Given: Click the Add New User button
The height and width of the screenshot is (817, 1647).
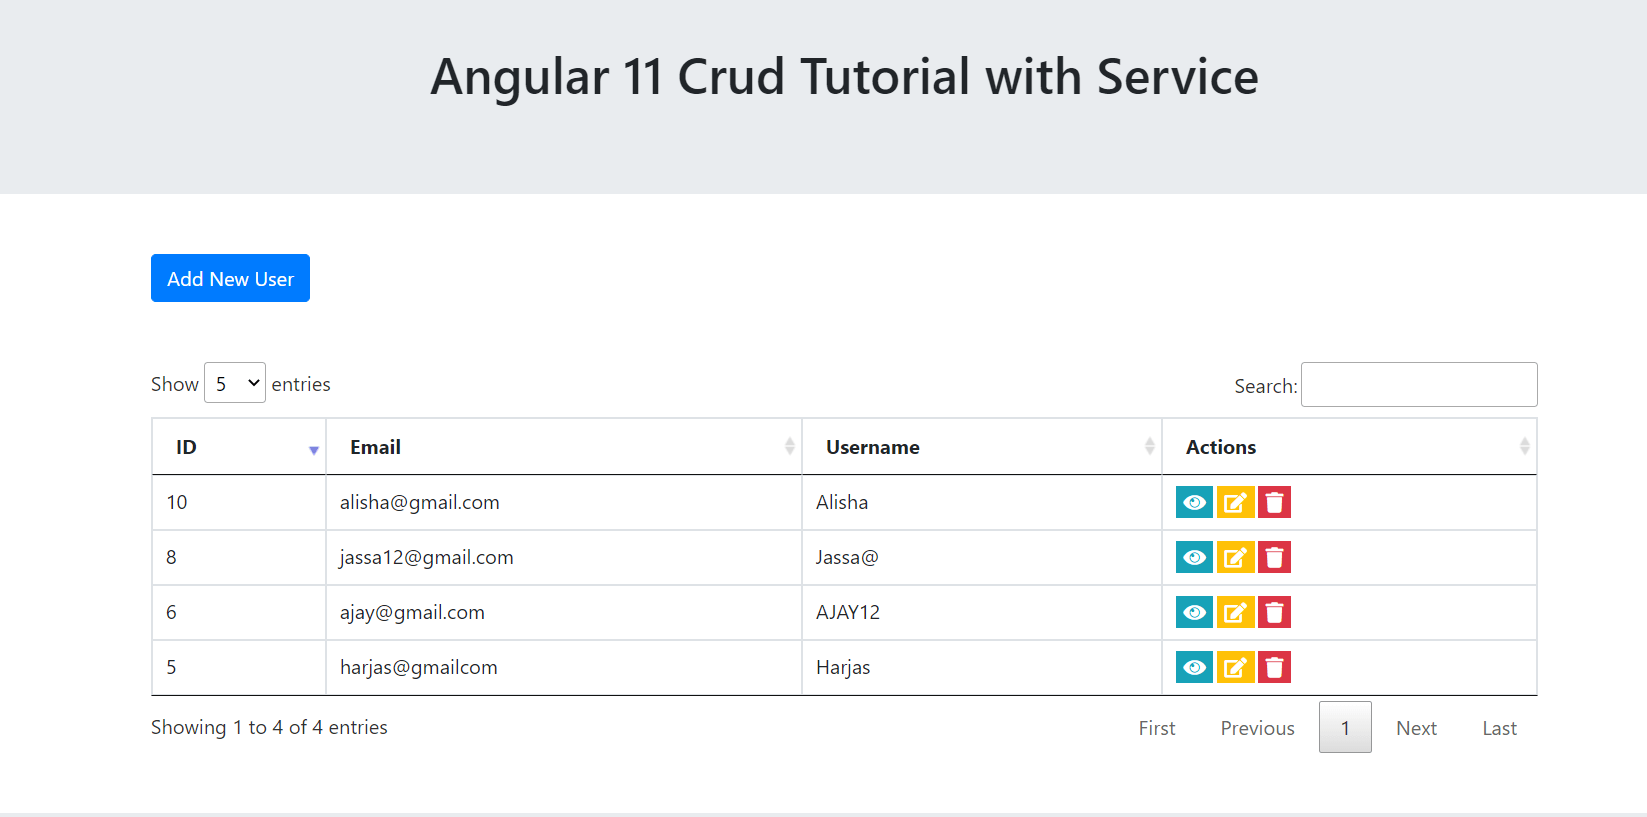Looking at the screenshot, I should 230,278.
